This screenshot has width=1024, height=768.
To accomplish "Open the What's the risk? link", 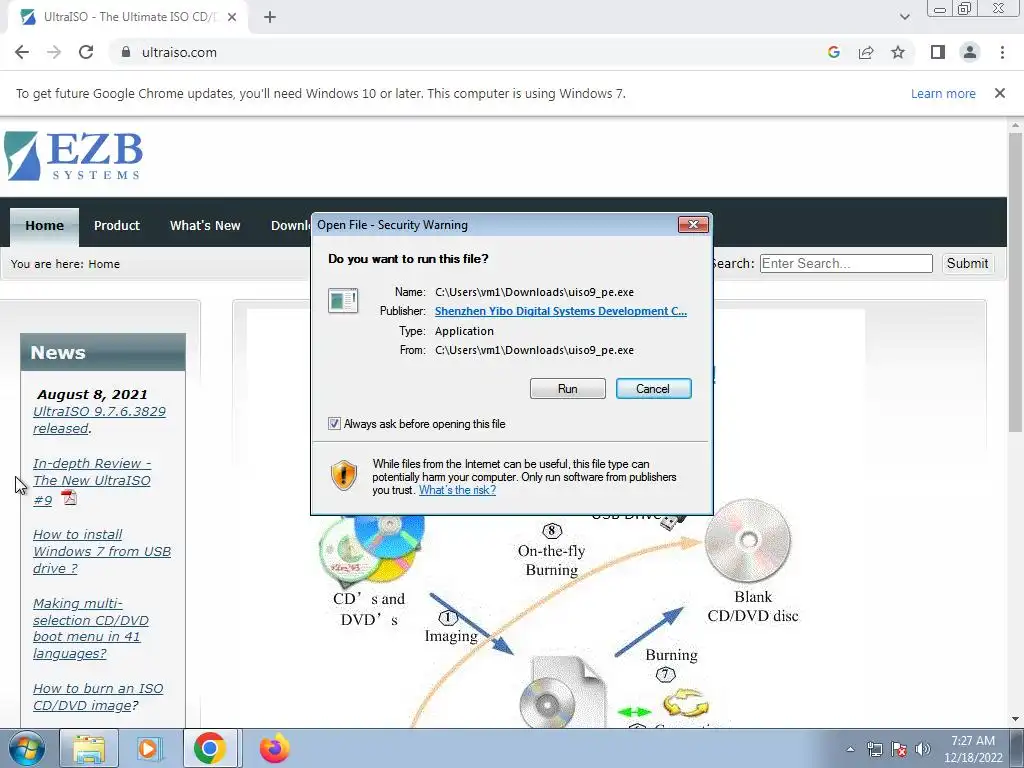I will tap(457, 490).
